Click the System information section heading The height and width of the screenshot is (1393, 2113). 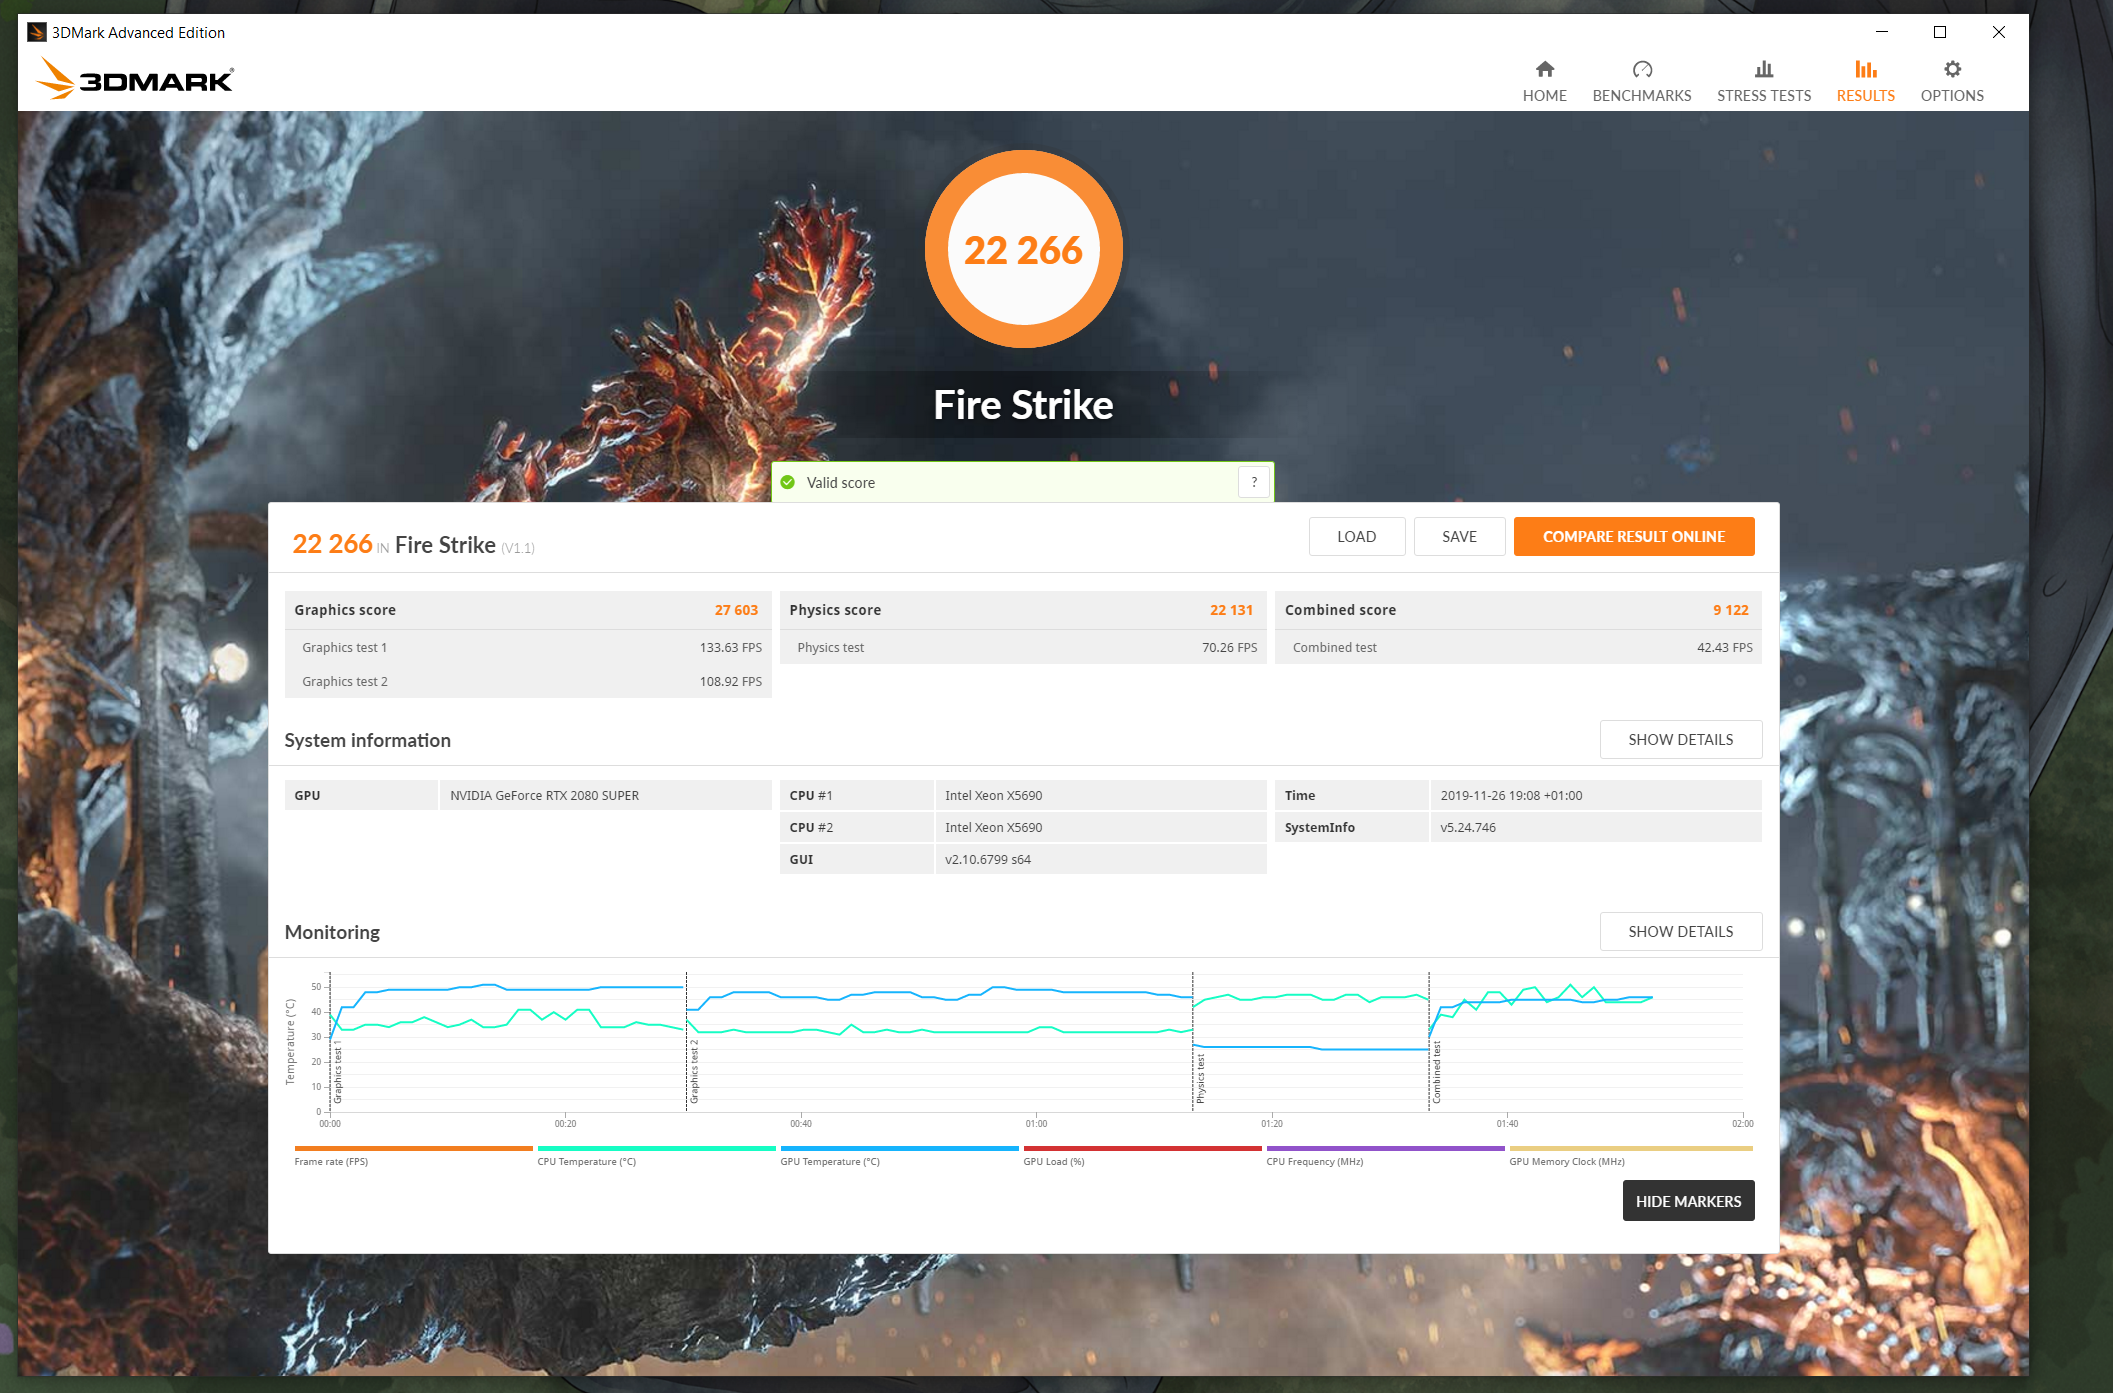(367, 740)
